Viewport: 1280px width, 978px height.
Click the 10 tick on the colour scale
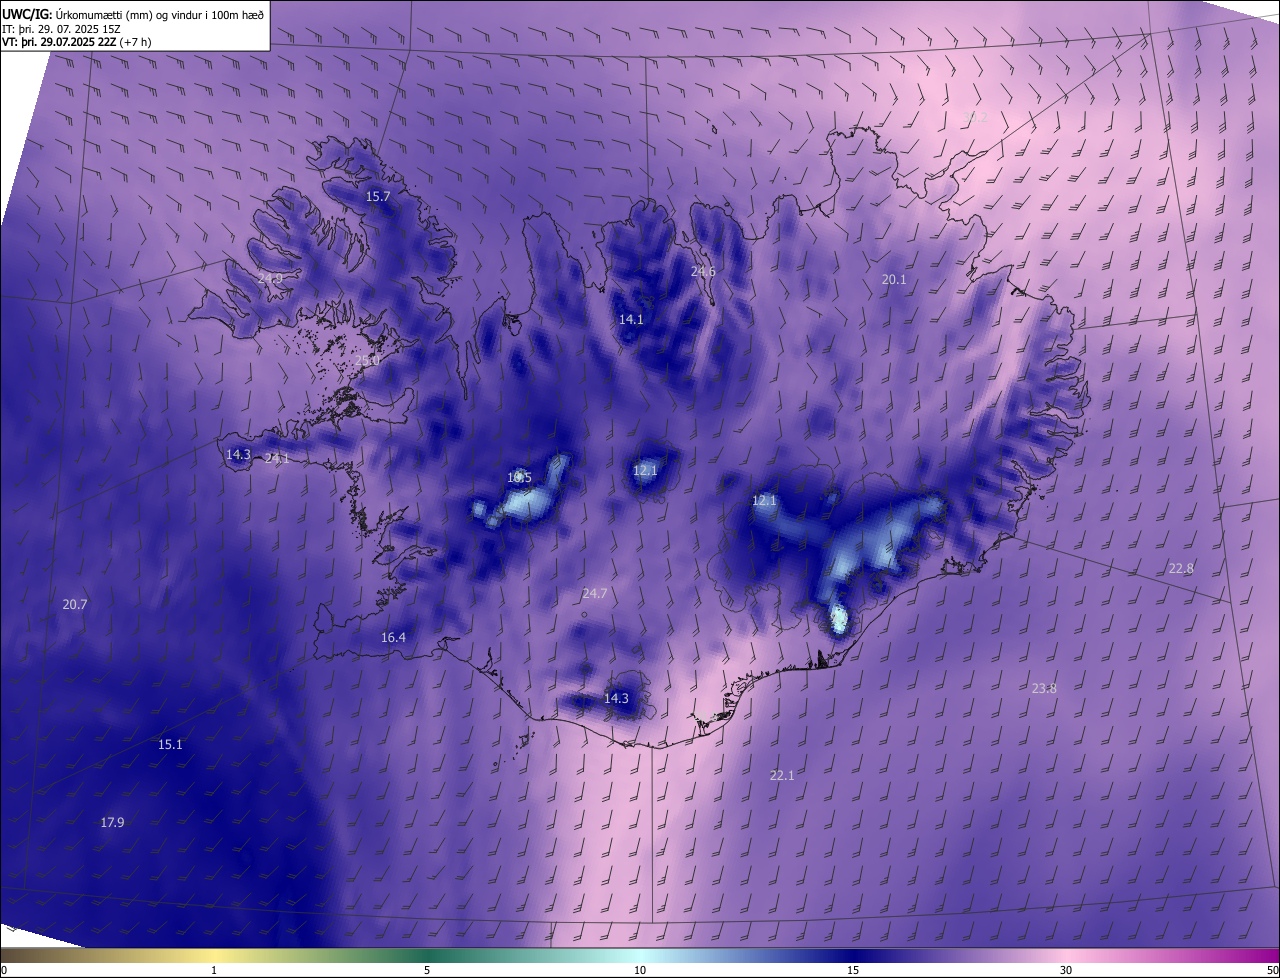[x=640, y=971]
